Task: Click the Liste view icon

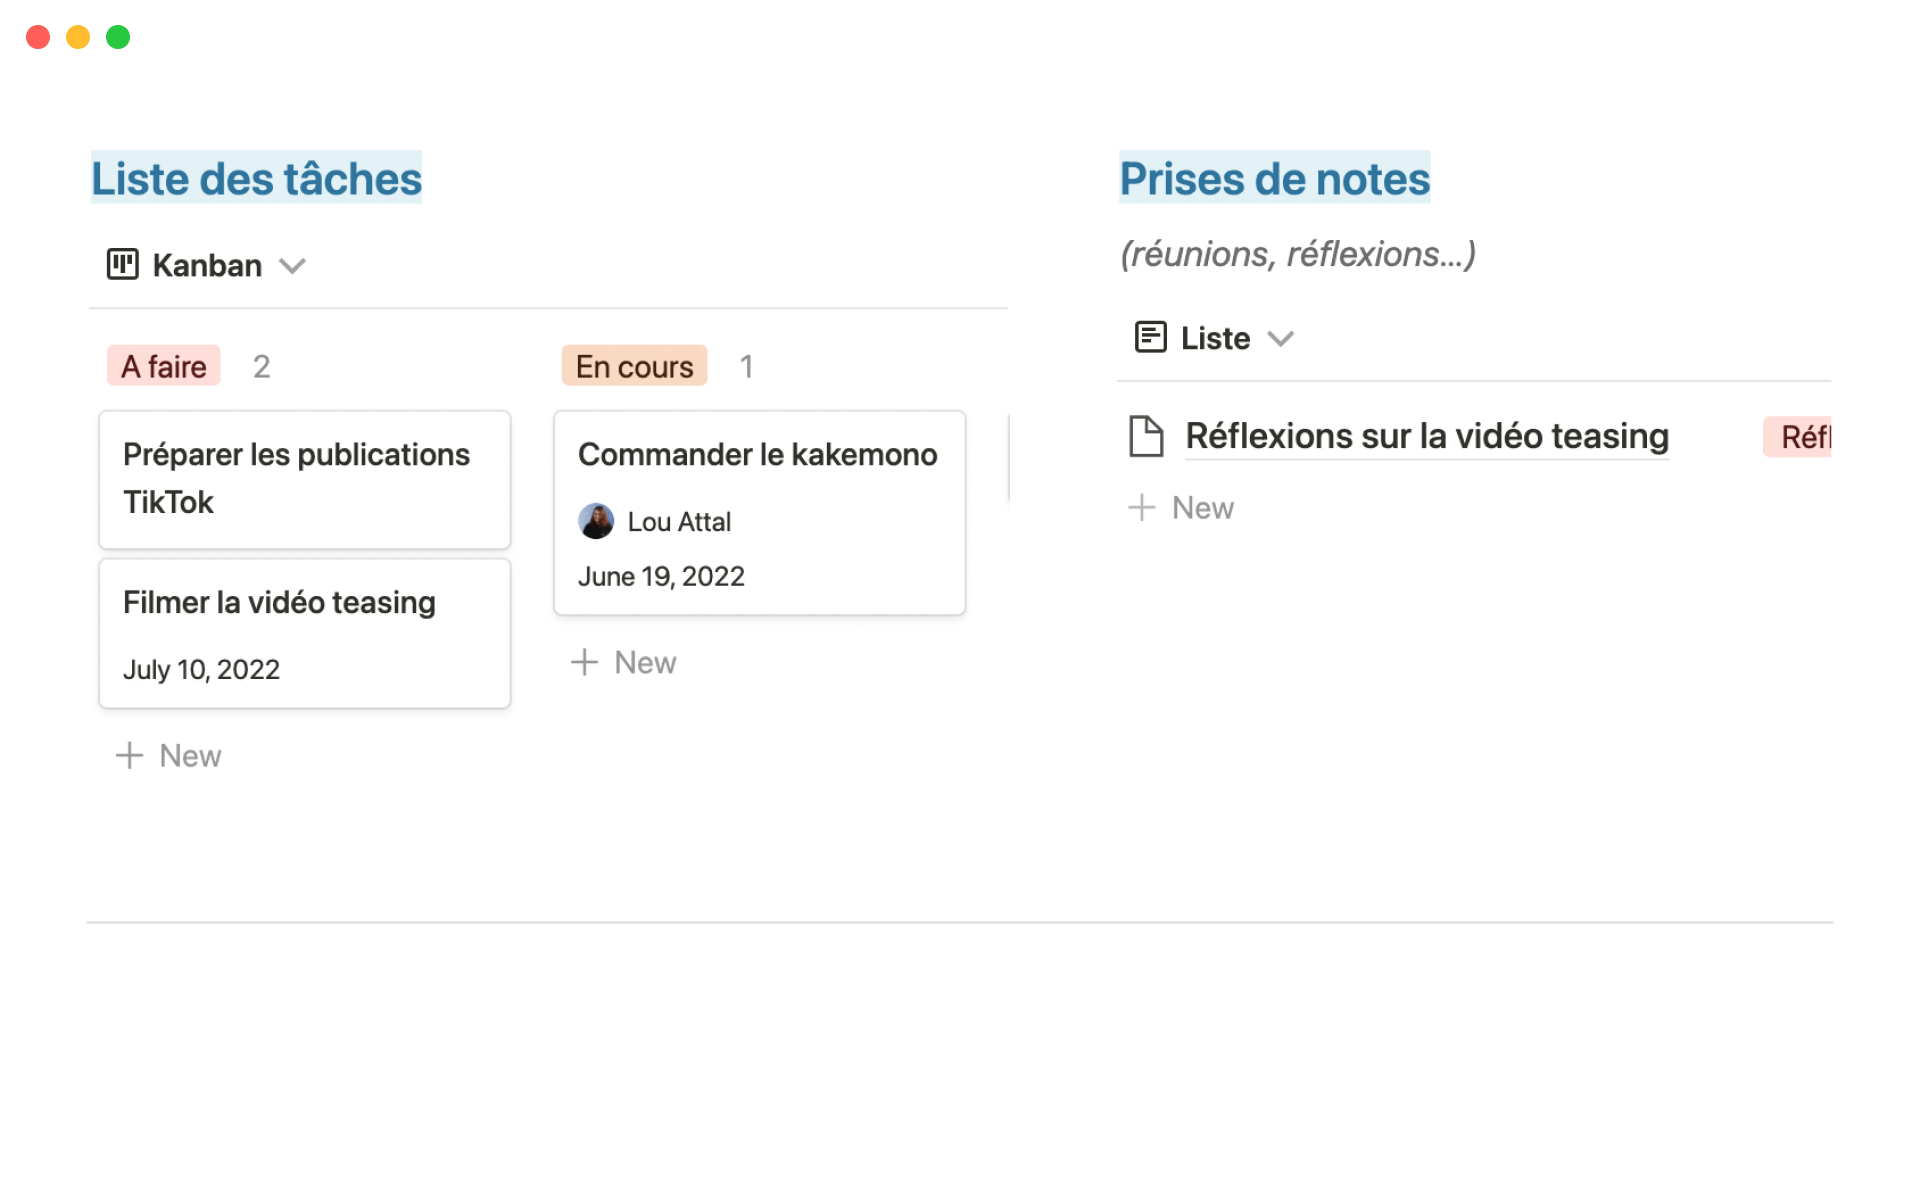Action: 1150,337
